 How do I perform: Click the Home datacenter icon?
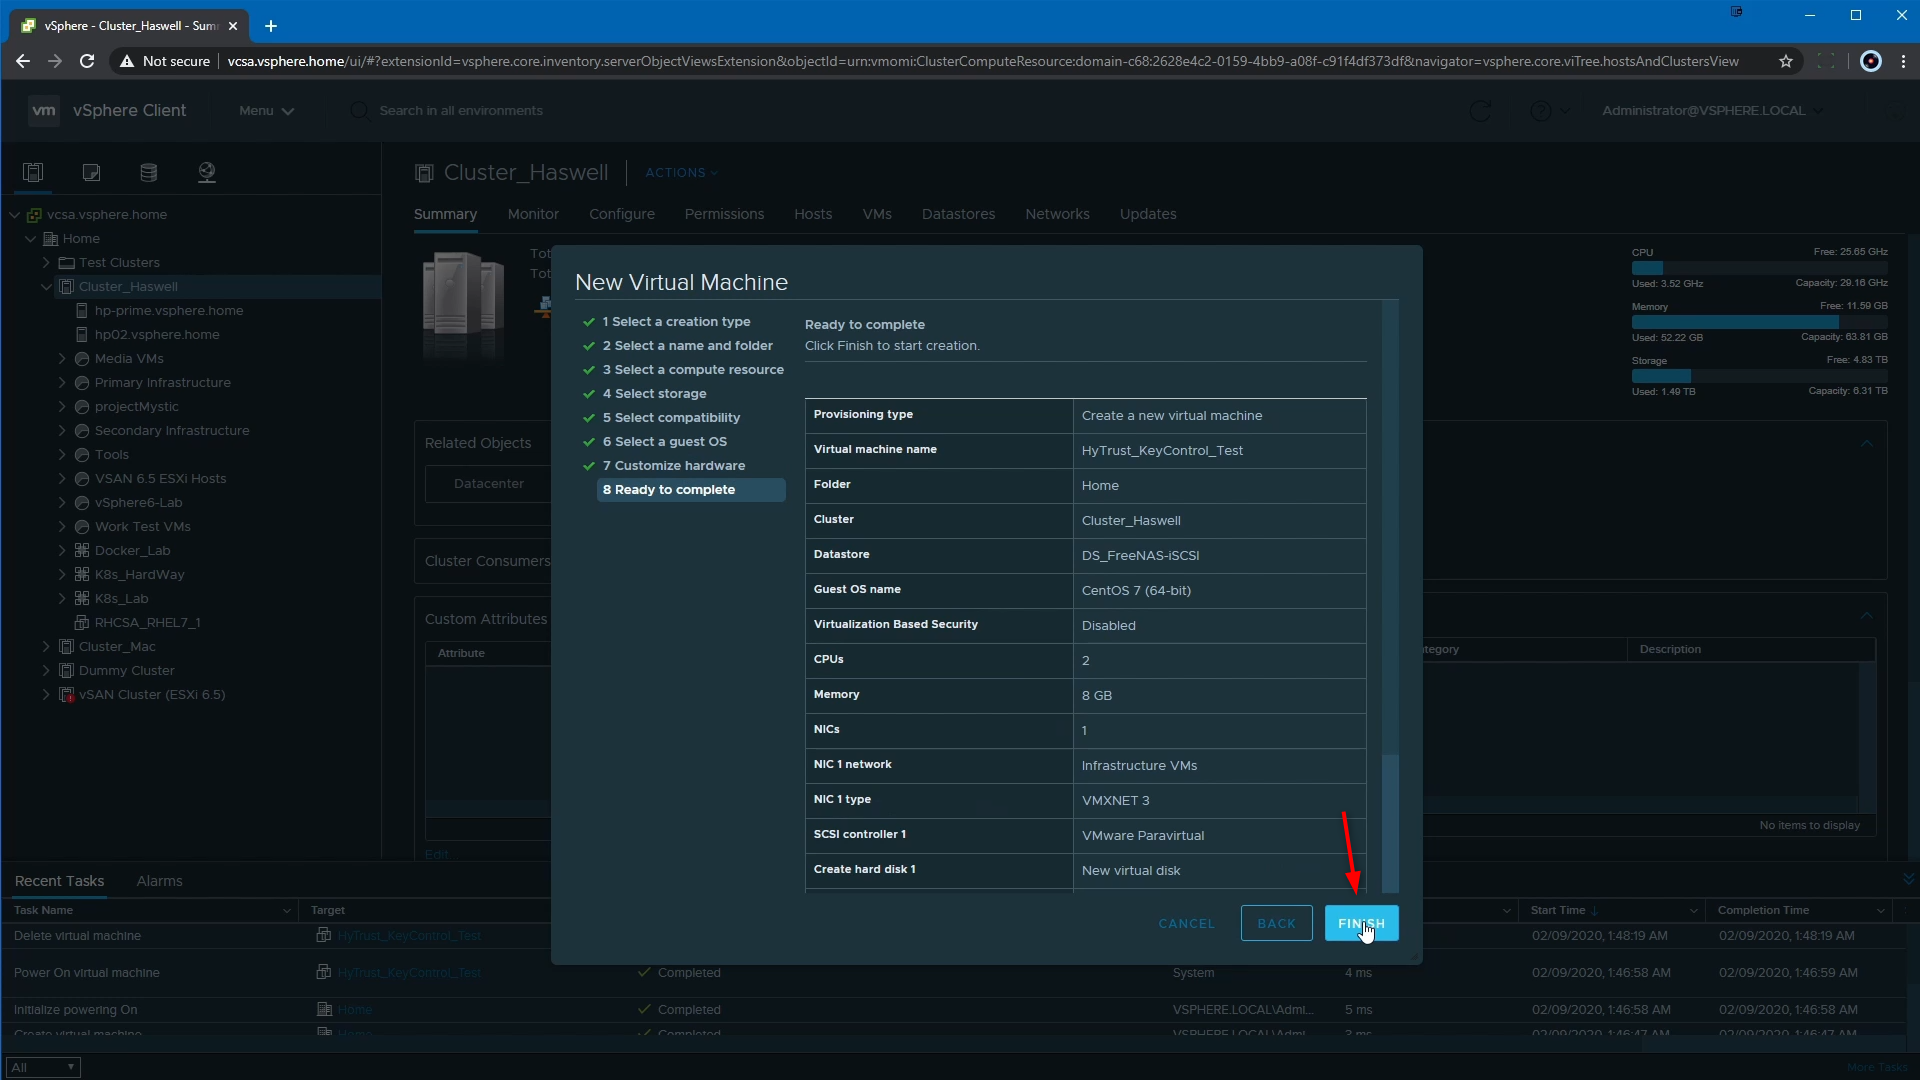(x=51, y=238)
